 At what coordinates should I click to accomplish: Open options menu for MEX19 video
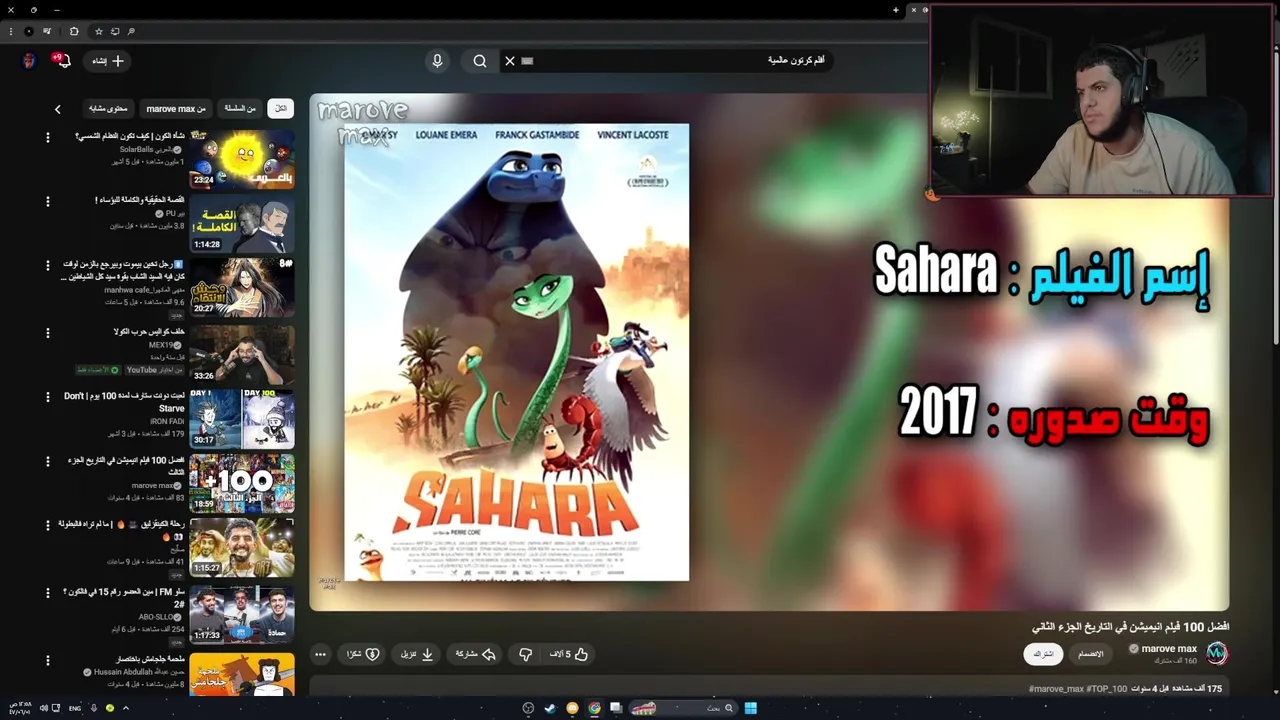tap(47, 332)
